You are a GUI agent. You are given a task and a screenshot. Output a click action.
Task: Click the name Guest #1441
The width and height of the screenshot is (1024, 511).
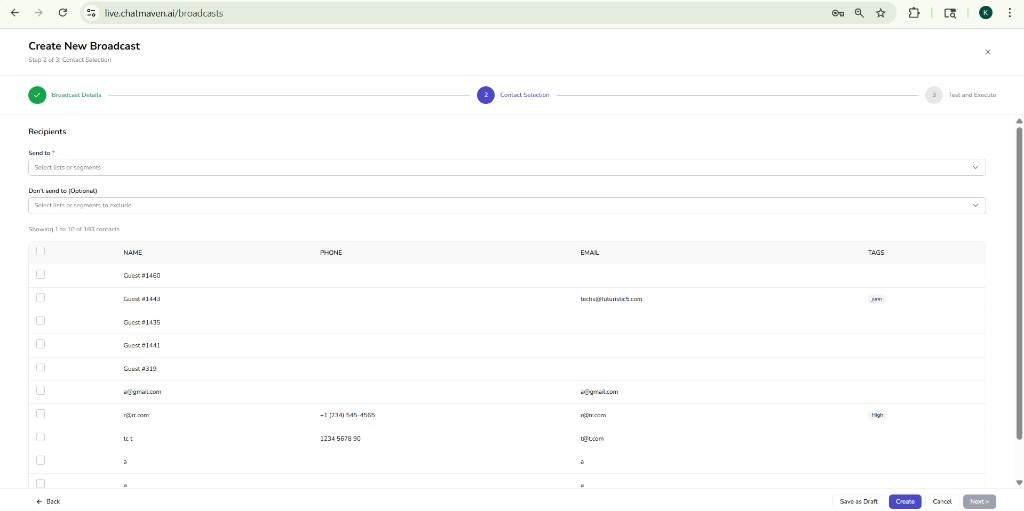tap(142, 345)
